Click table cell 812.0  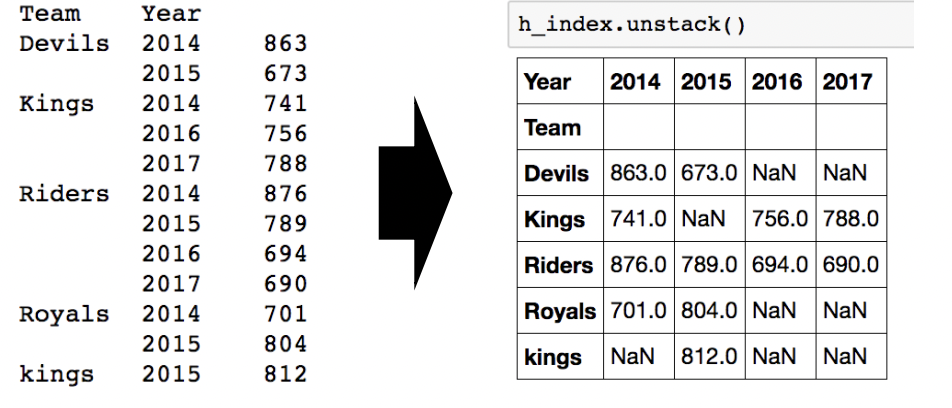pos(709,357)
